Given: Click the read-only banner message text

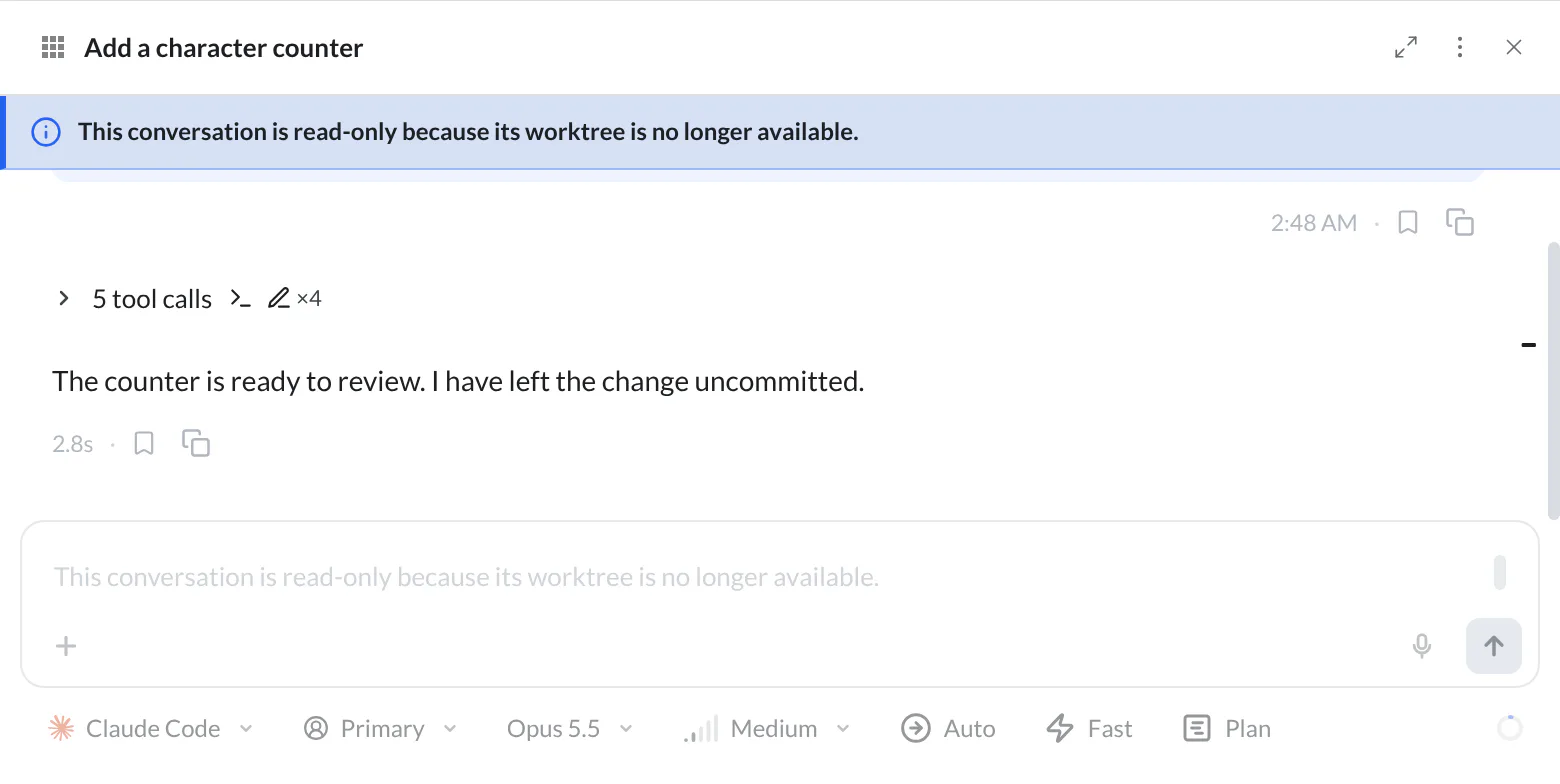Looking at the screenshot, I should point(468,132).
